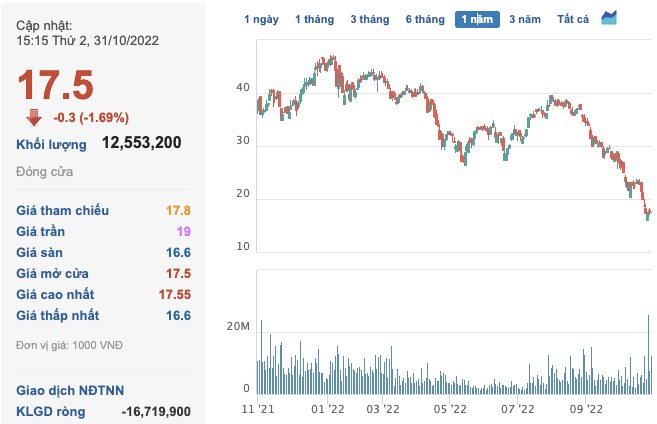
Task: Click the Giá sàn label
Action: 41,252
